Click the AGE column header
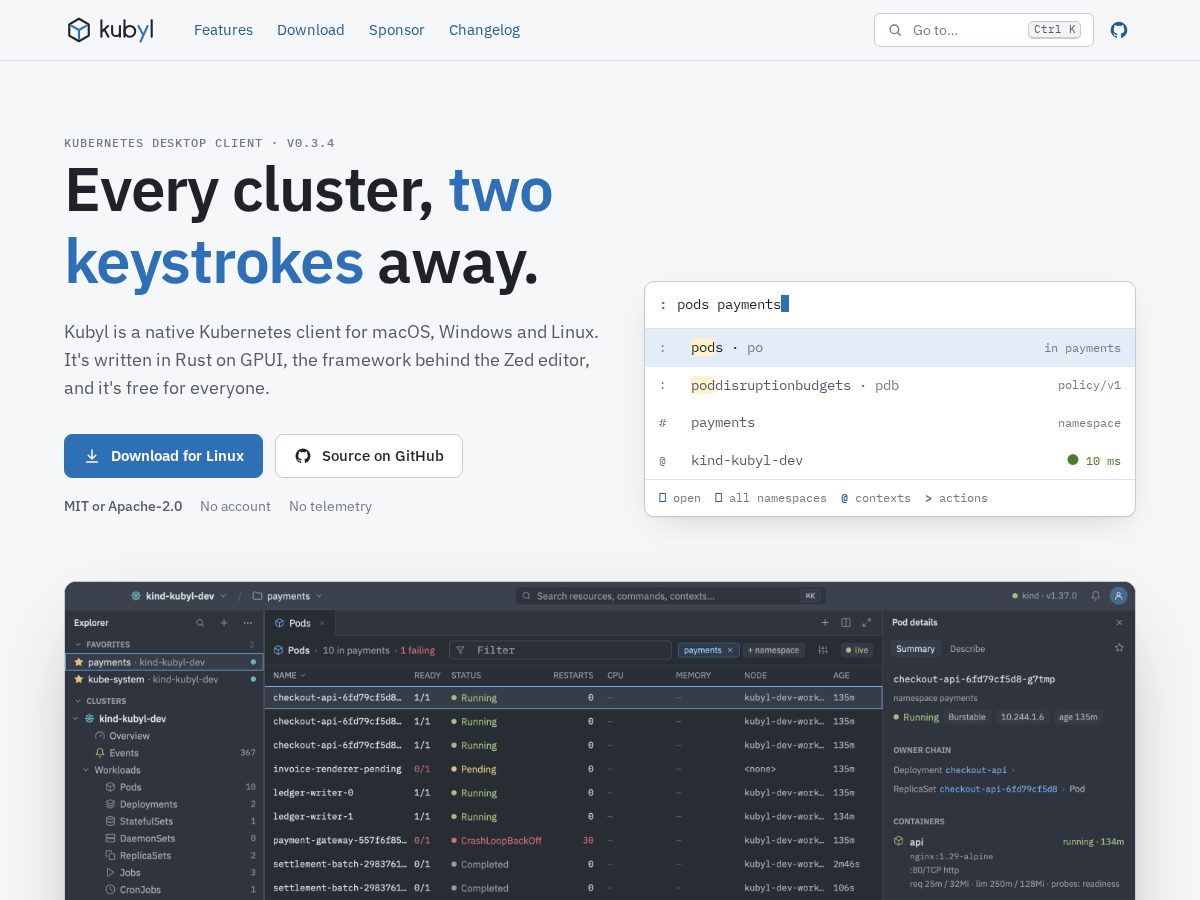Viewport: 1200px width, 900px height. coord(841,675)
